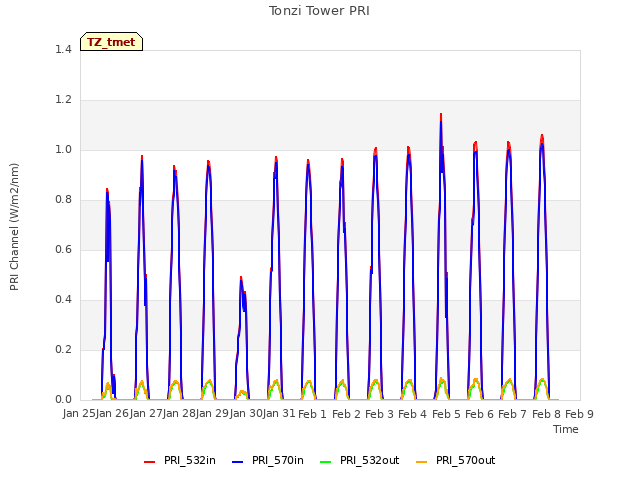
Task: Click the green PRI_532out legend swatch
Action: coord(326,462)
